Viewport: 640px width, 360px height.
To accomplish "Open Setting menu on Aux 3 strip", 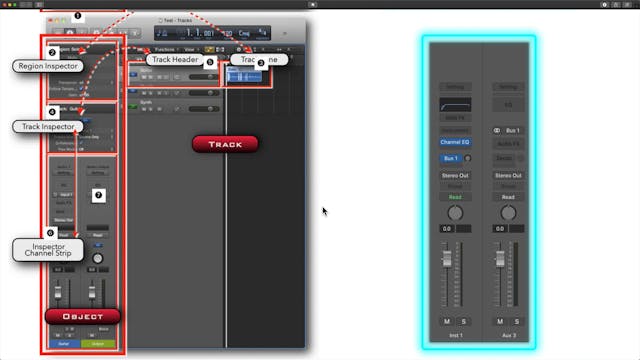I will pyautogui.click(x=508, y=87).
